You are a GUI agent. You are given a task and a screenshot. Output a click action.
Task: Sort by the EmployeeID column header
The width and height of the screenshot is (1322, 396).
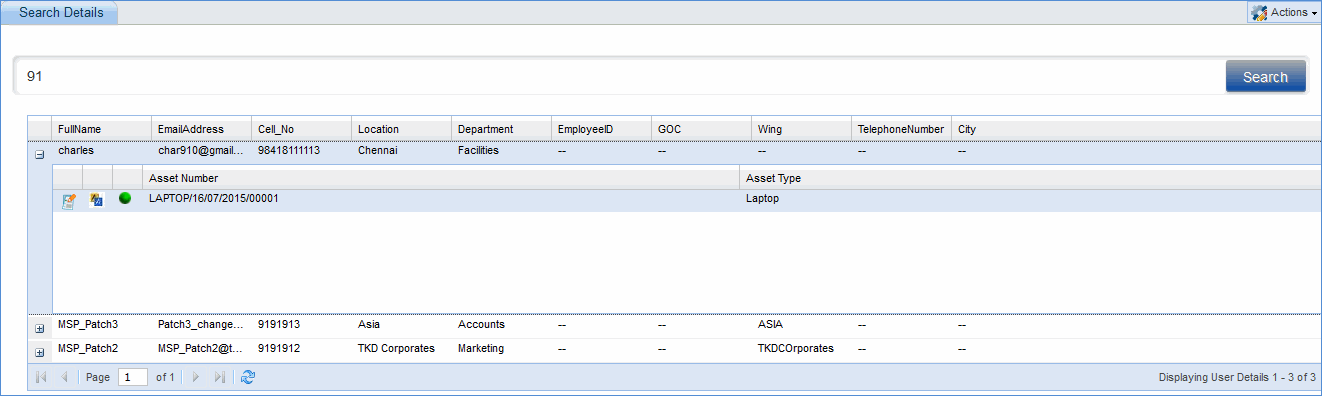tap(602, 129)
